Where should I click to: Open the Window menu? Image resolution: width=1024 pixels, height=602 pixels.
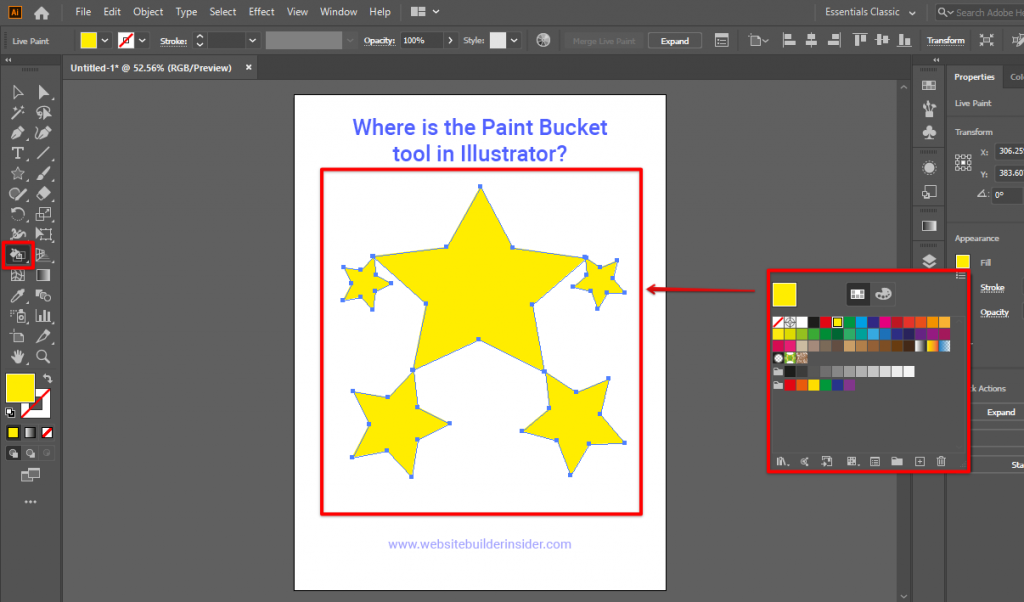(338, 11)
